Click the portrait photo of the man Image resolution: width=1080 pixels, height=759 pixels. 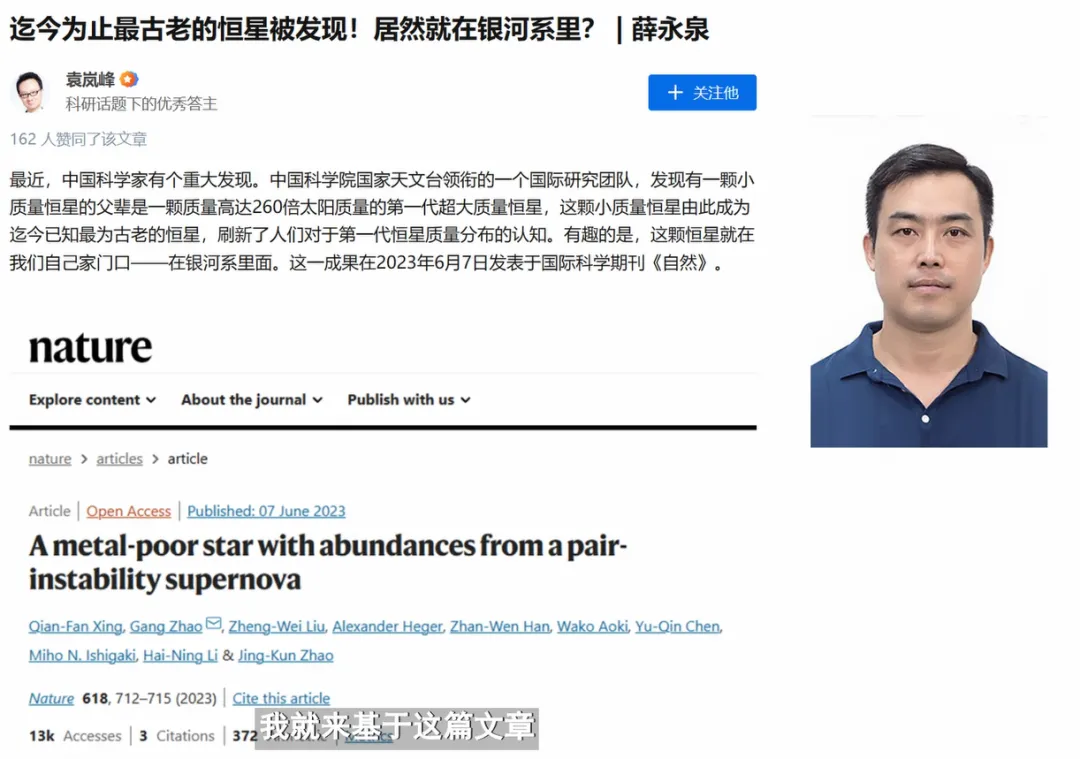[928, 295]
